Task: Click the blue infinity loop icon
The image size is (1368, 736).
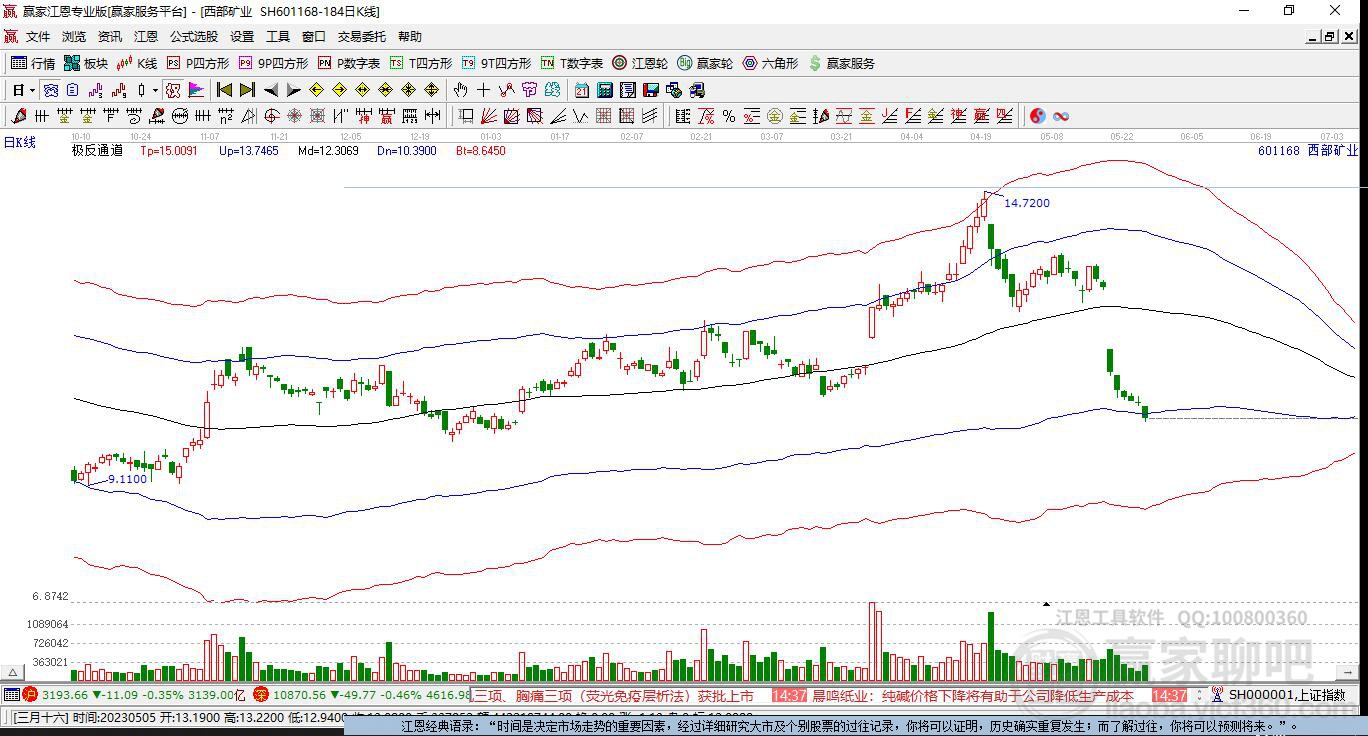Action: (x=1061, y=116)
